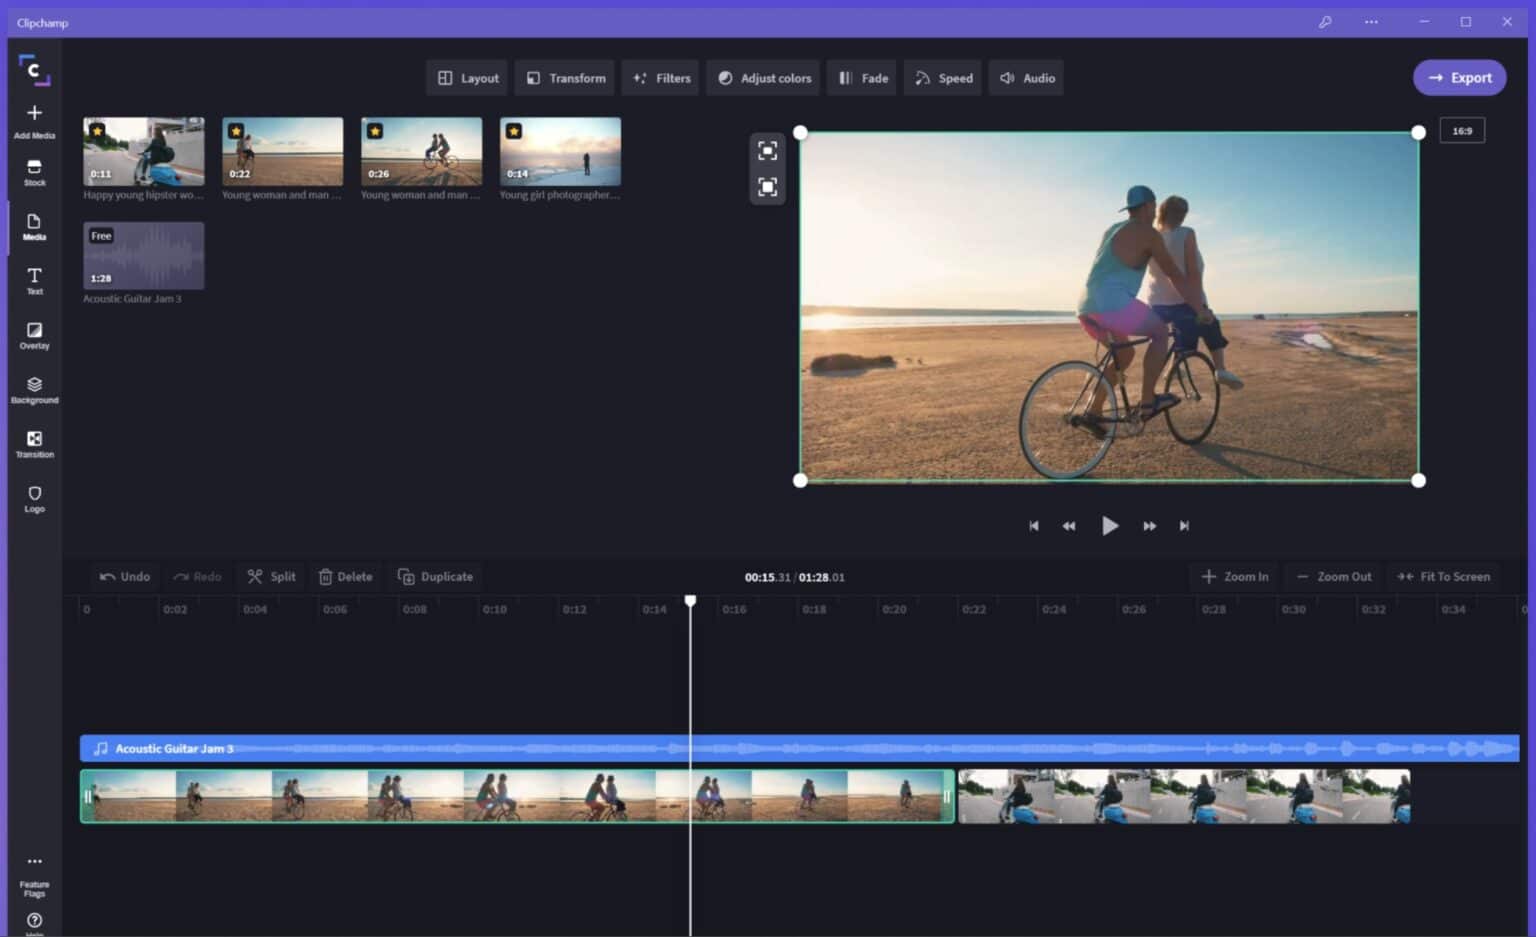Image resolution: width=1536 pixels, height=937 pixels.
Task: Zoom In on the timeline
Action: click(1235, 577)
